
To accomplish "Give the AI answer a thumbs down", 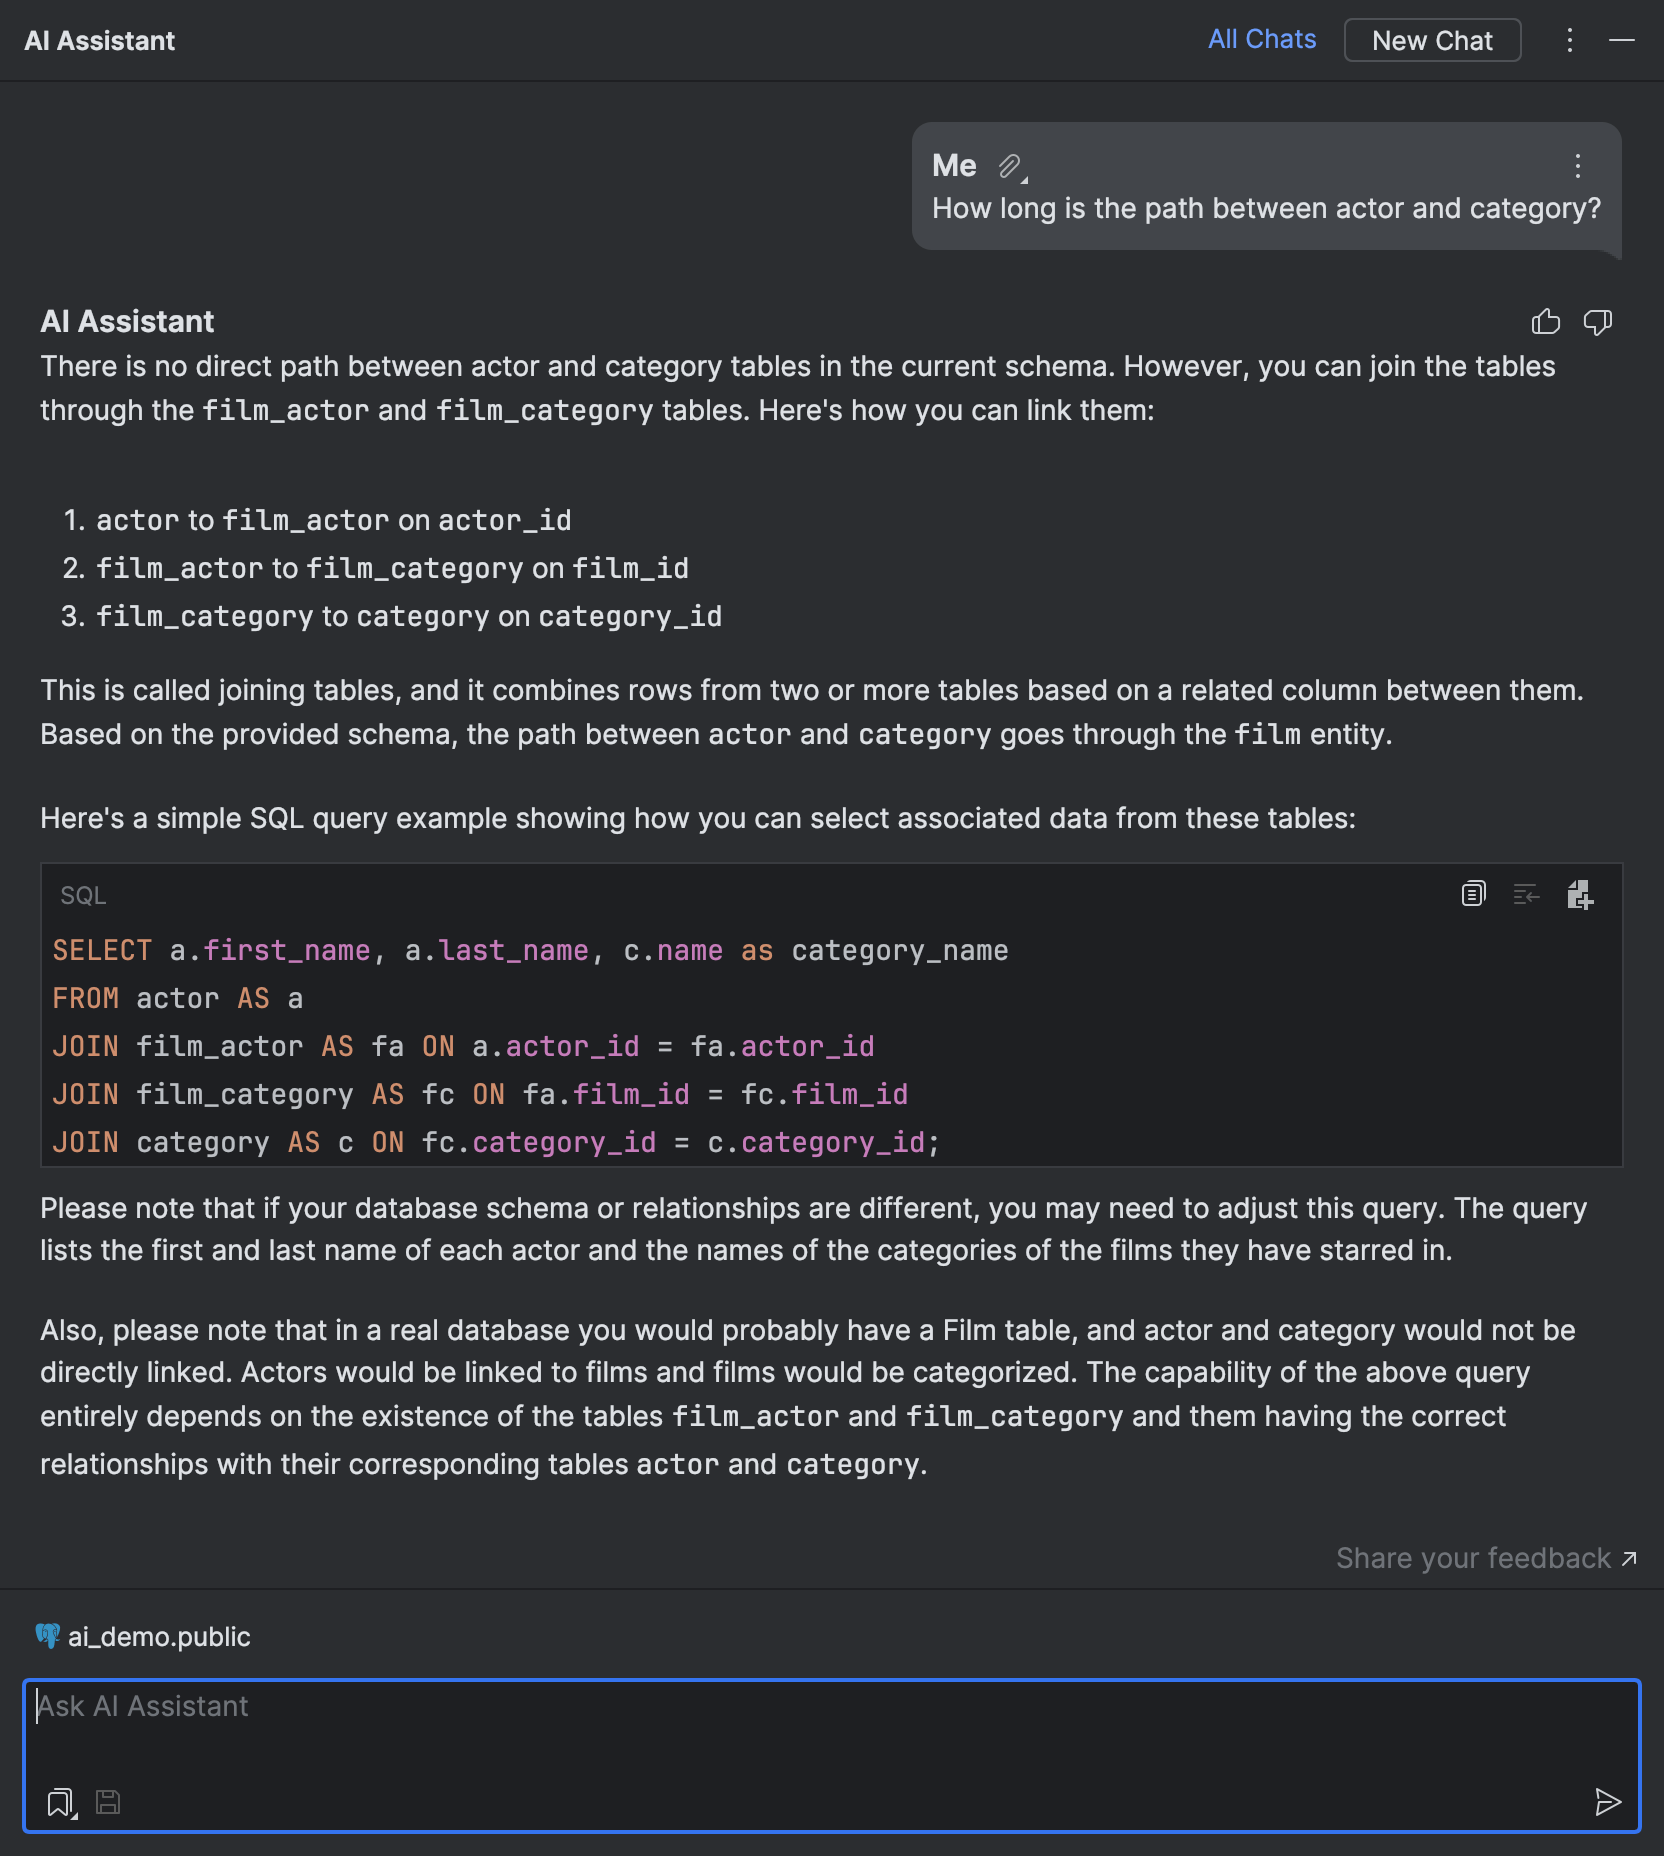I will (x=1596, y=322).
